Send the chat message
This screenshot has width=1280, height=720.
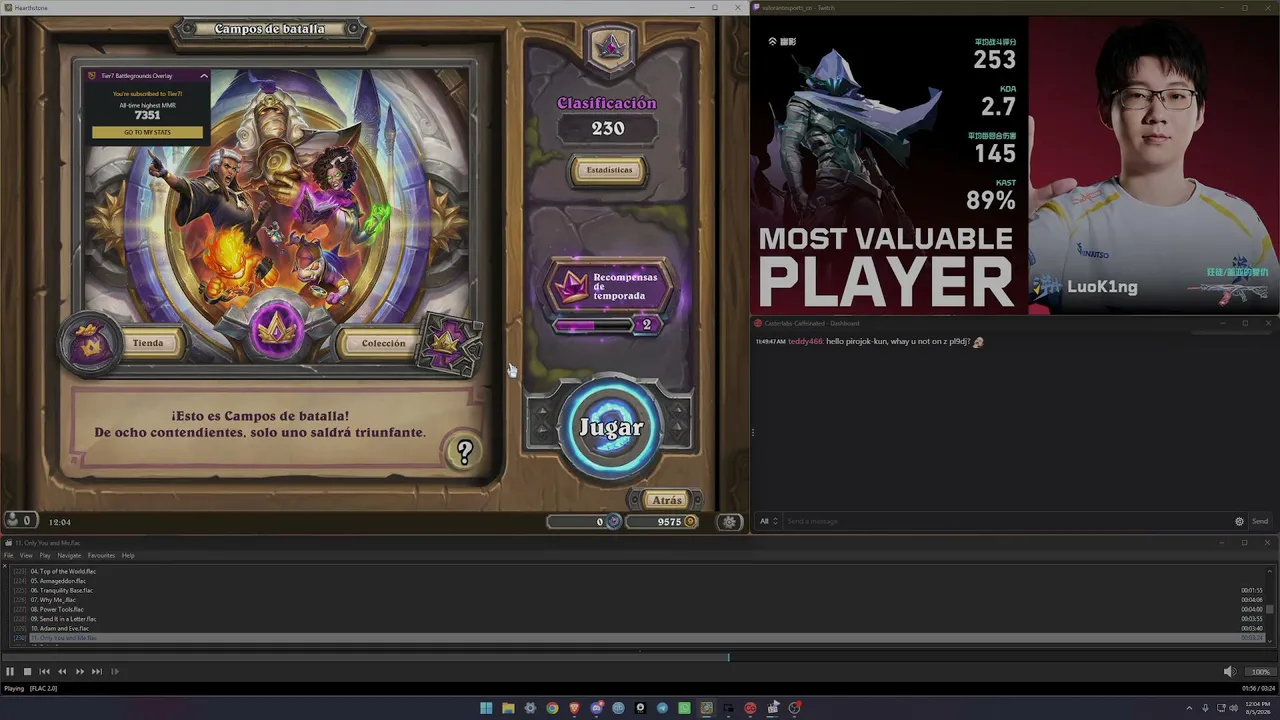point(1260,521)
